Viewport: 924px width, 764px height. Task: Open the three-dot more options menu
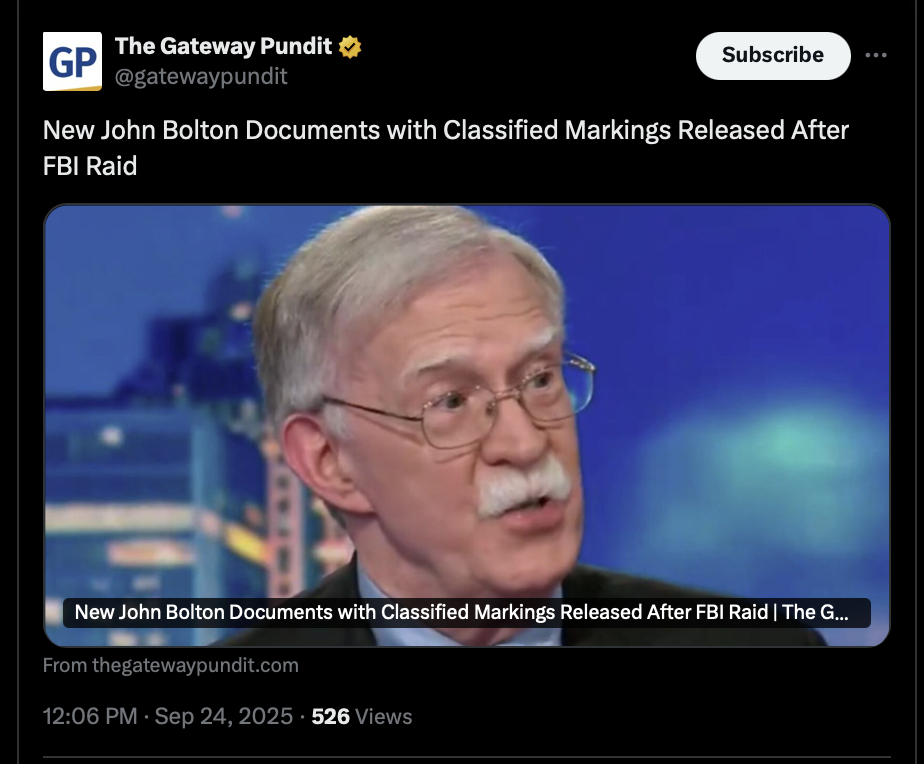pyautogui.click(x=876, y=55)
